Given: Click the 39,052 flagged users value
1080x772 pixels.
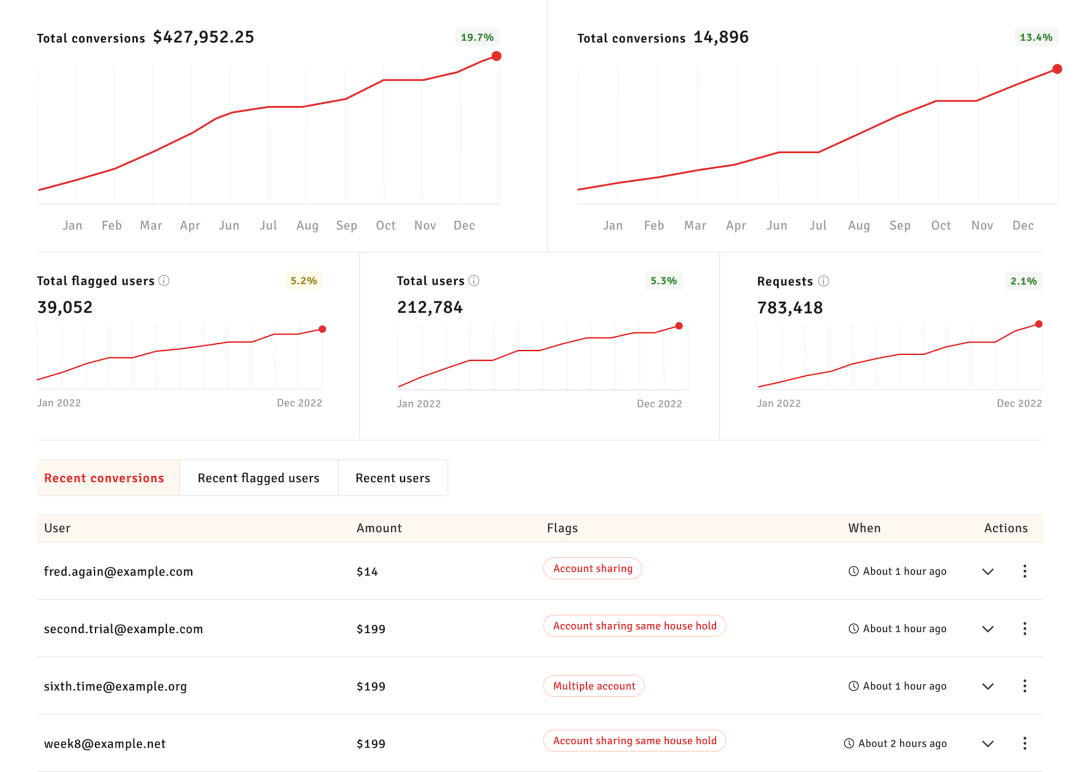Looking at the screenshot, I should coord(65,307).
